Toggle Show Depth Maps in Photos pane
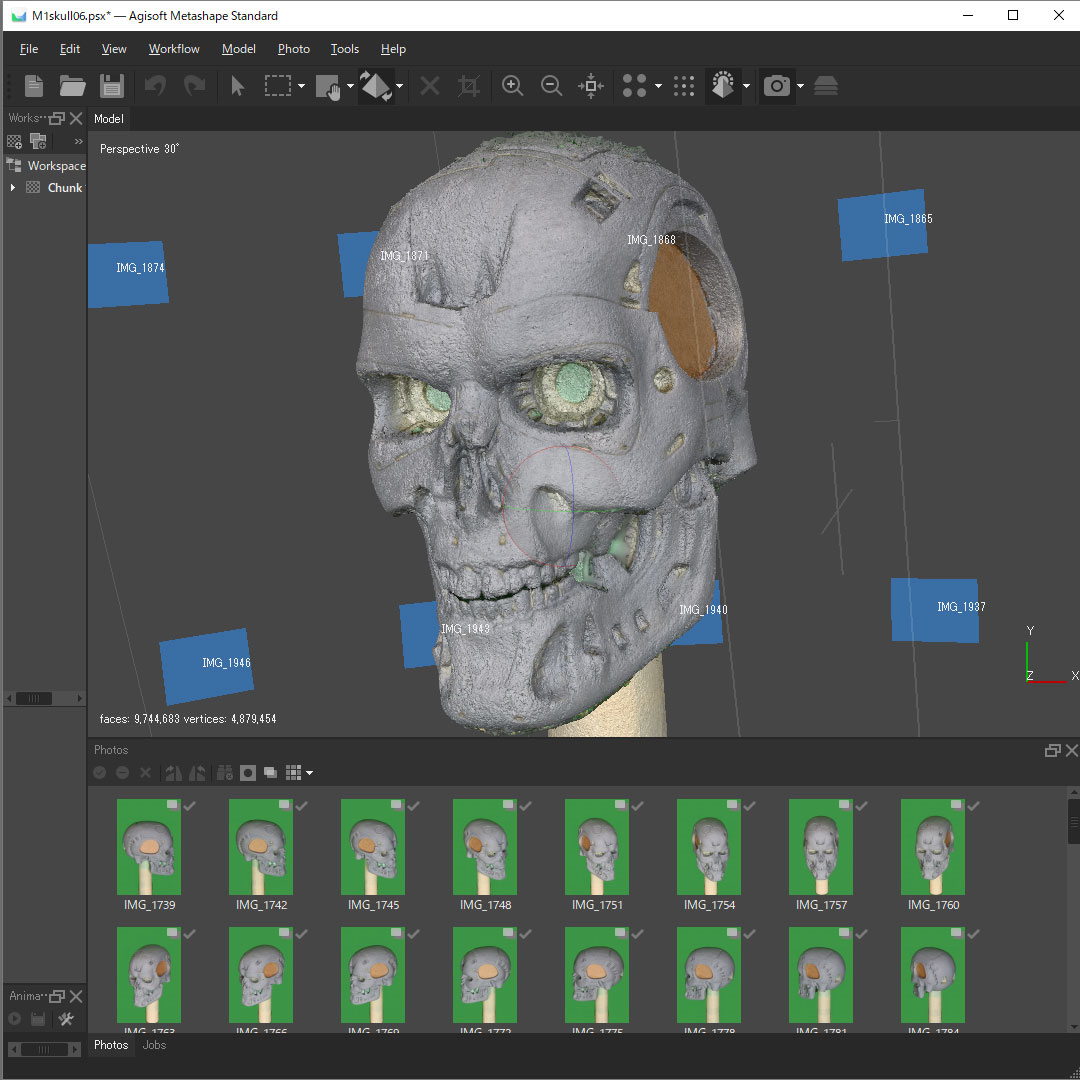Screen dimensions: 1080x1080 pyautogui.click(x=271, y=773)
